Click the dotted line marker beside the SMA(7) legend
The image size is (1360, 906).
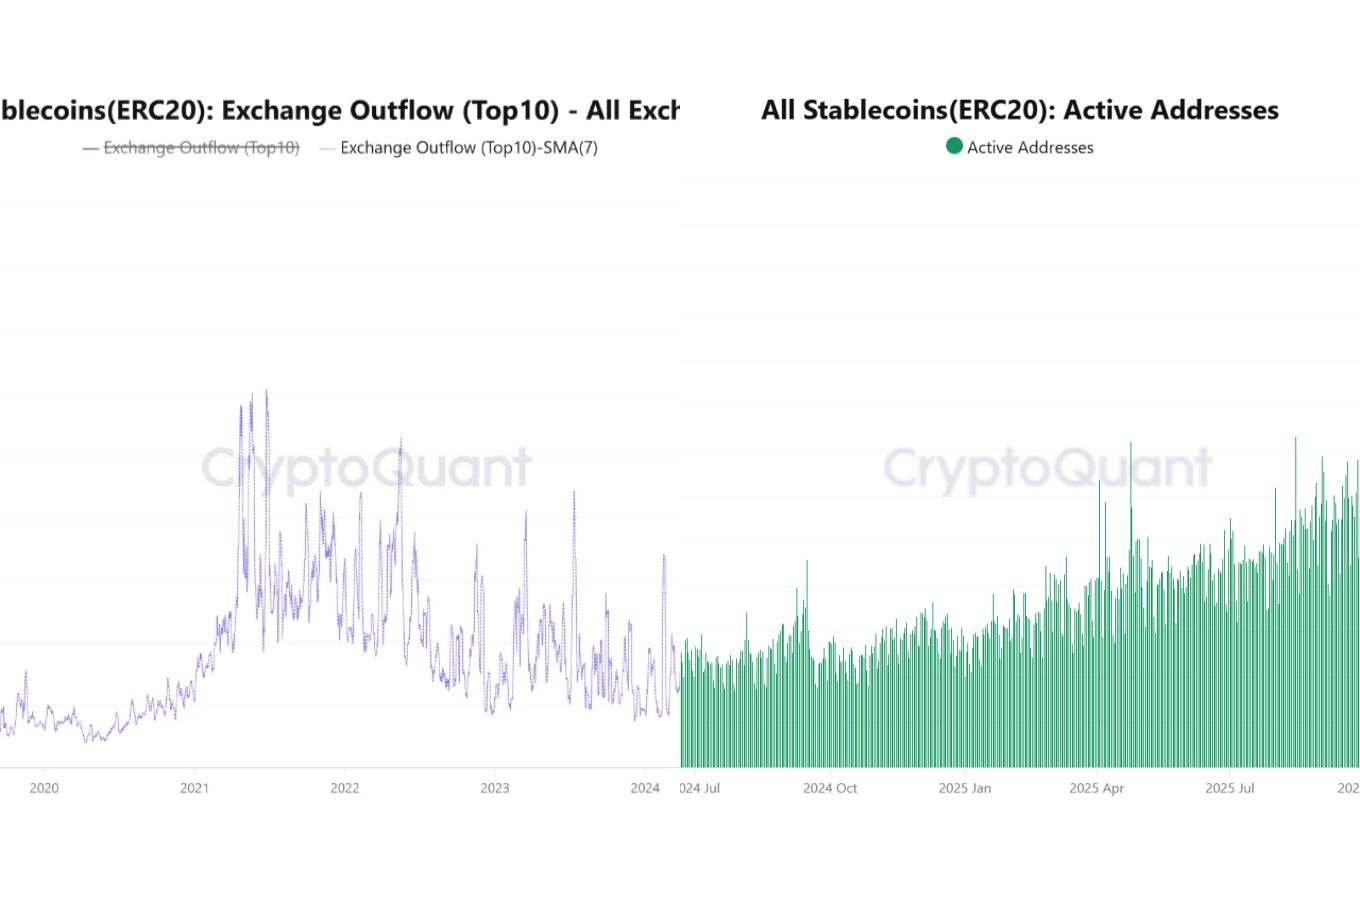[326, 148]
